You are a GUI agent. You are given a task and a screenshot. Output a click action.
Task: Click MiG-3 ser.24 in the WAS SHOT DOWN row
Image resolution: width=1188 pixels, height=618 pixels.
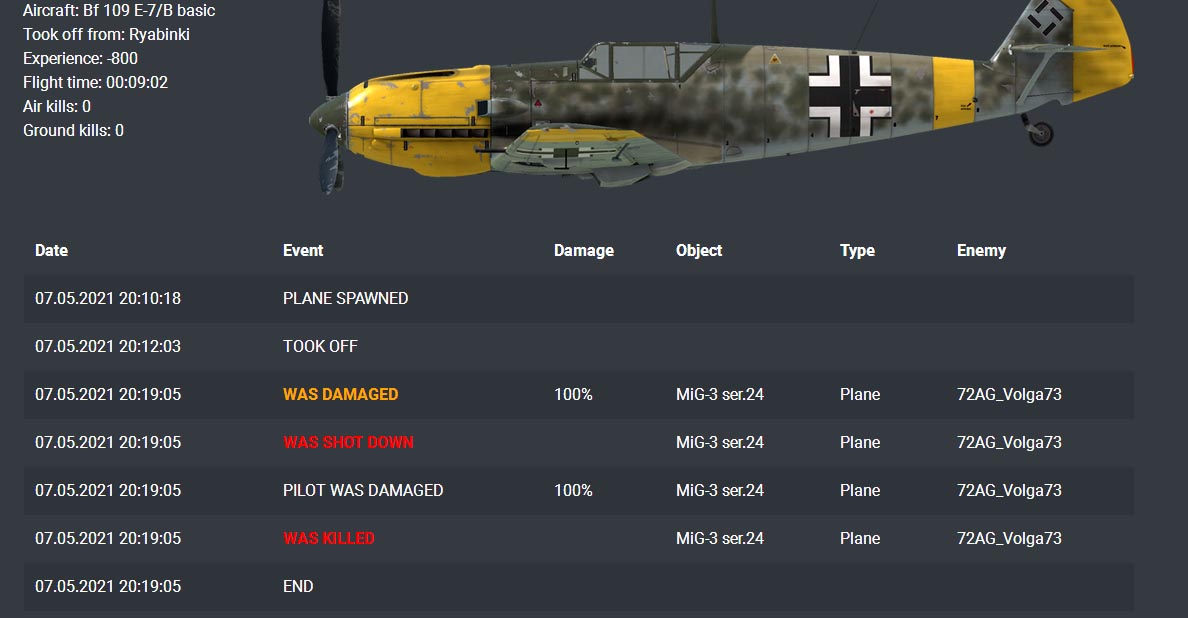click(x=720, y=442)
